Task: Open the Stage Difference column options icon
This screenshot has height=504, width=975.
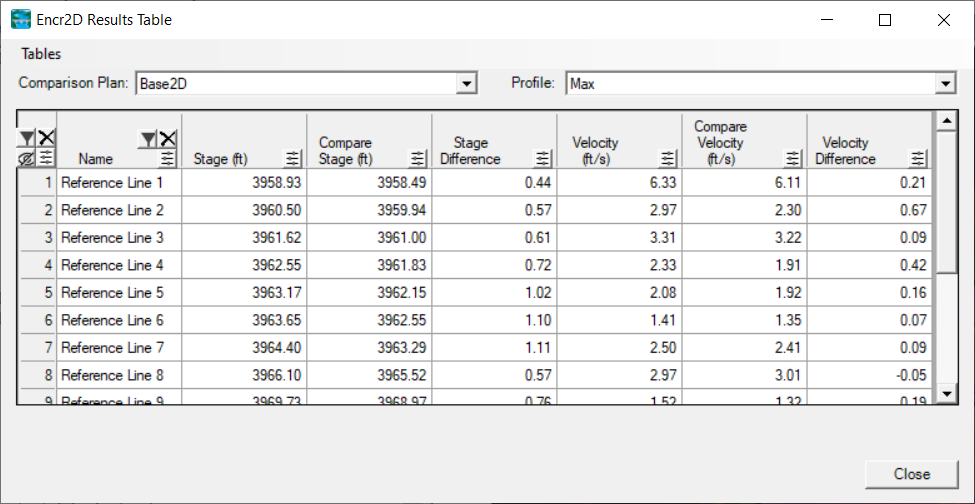Action: [542, 158]
